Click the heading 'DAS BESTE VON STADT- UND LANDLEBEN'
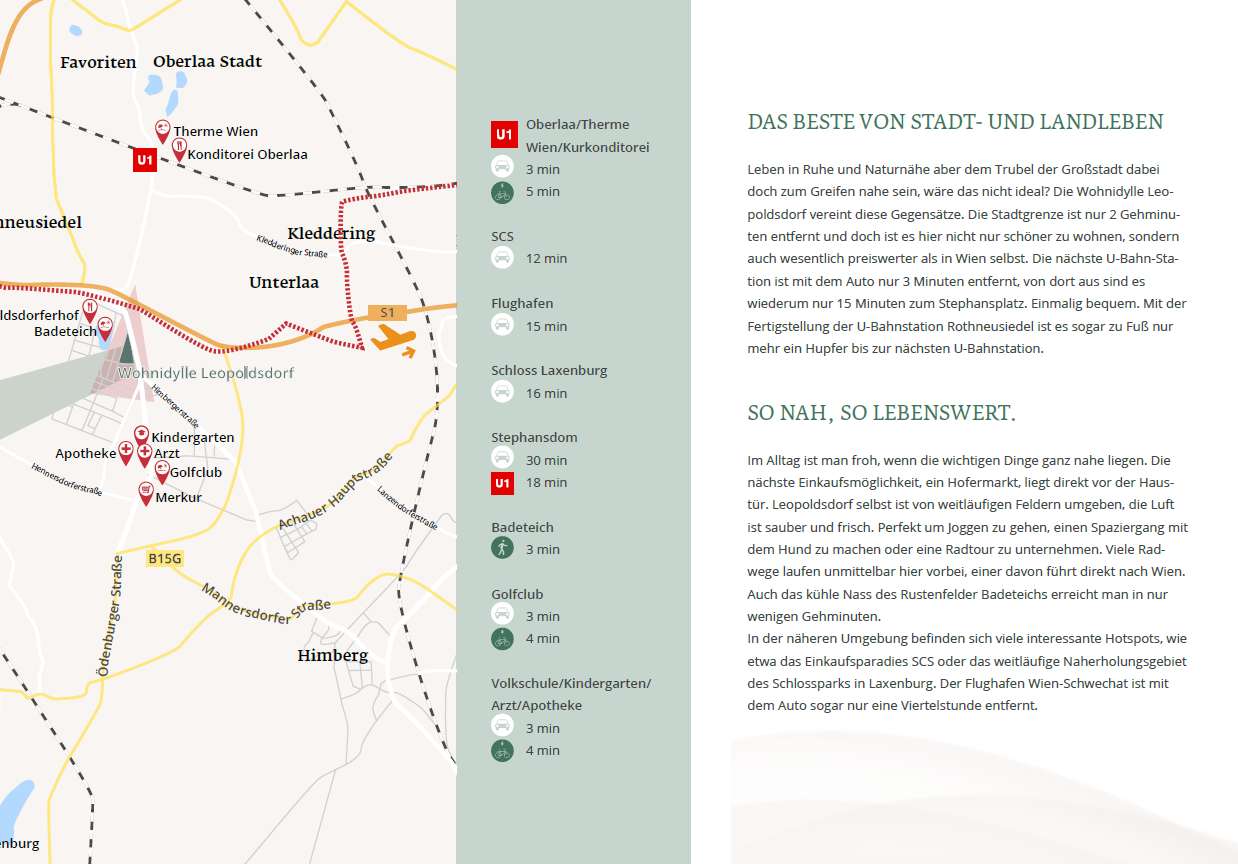Image resolution: width=1238 pixels, height=864 pixels. point(955,122)
